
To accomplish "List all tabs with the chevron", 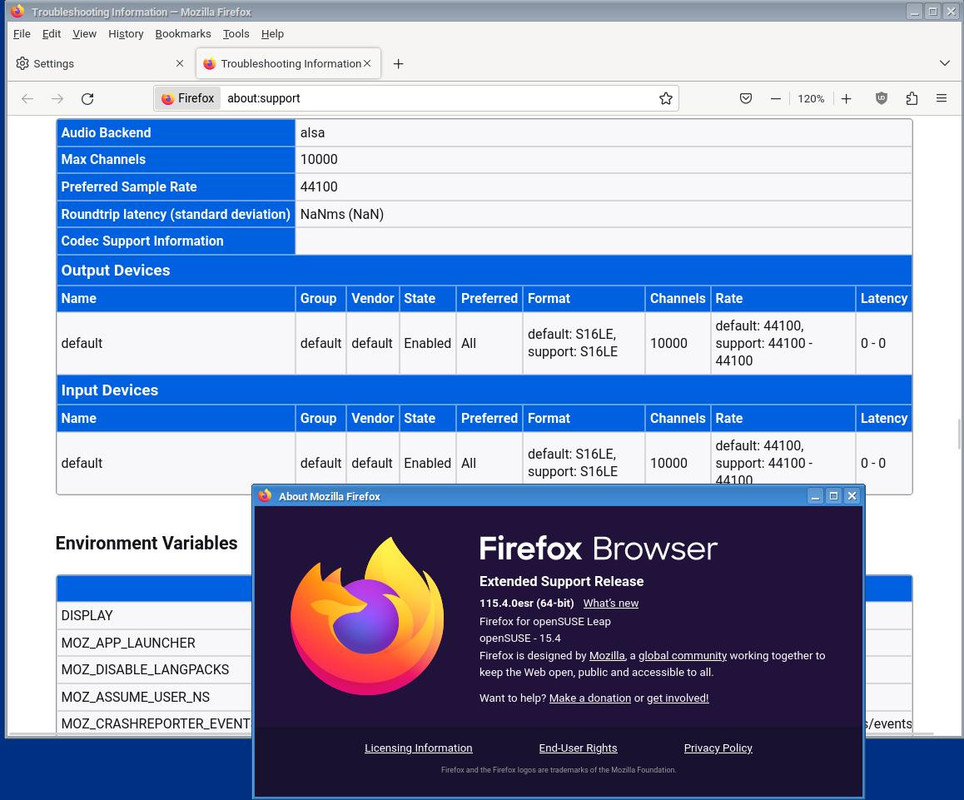I will (945, 63).
